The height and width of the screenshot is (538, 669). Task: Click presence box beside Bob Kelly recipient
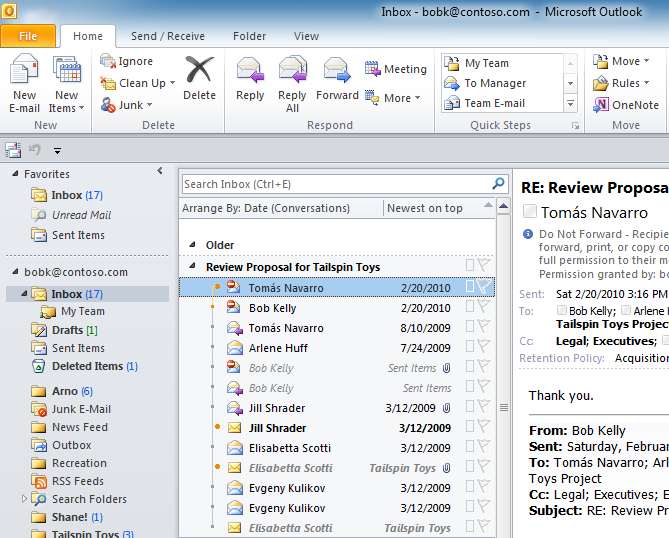(x=562, y=310)
